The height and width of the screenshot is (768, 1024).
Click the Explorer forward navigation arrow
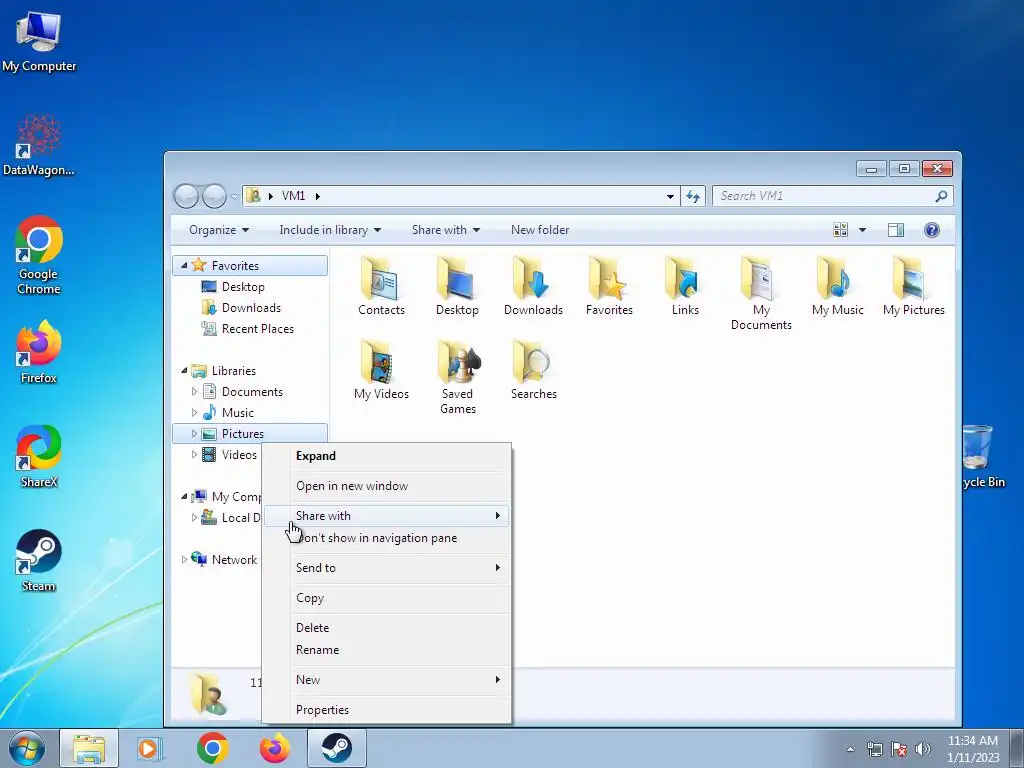click(x=214, y=196)
